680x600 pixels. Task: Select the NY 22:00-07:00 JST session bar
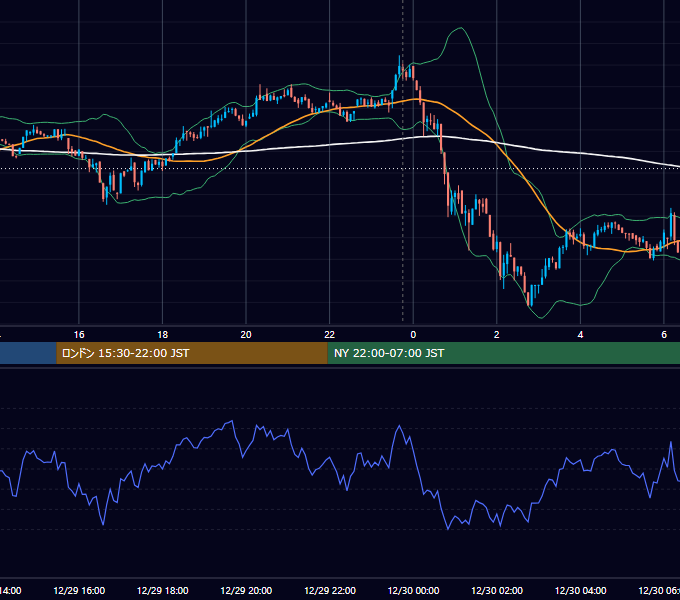pos(503,353)
